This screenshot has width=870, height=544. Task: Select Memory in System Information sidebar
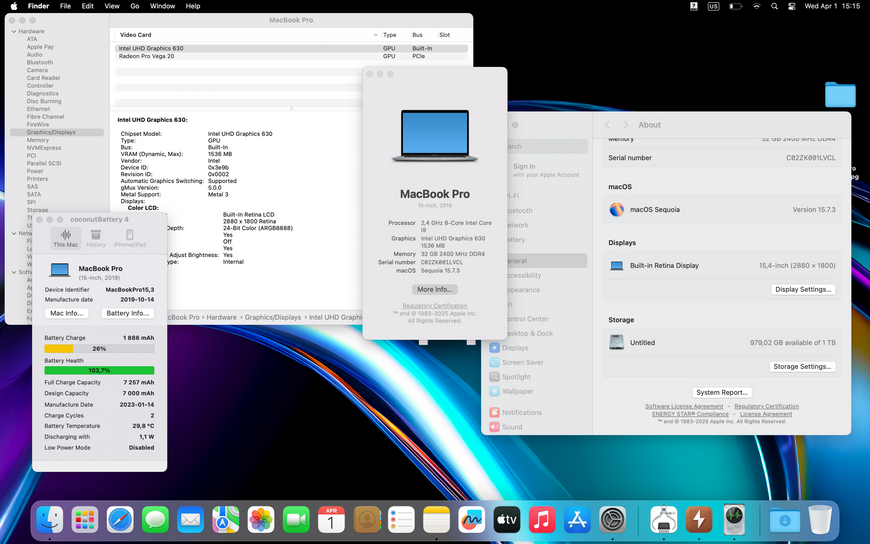[x=38, y=140]
